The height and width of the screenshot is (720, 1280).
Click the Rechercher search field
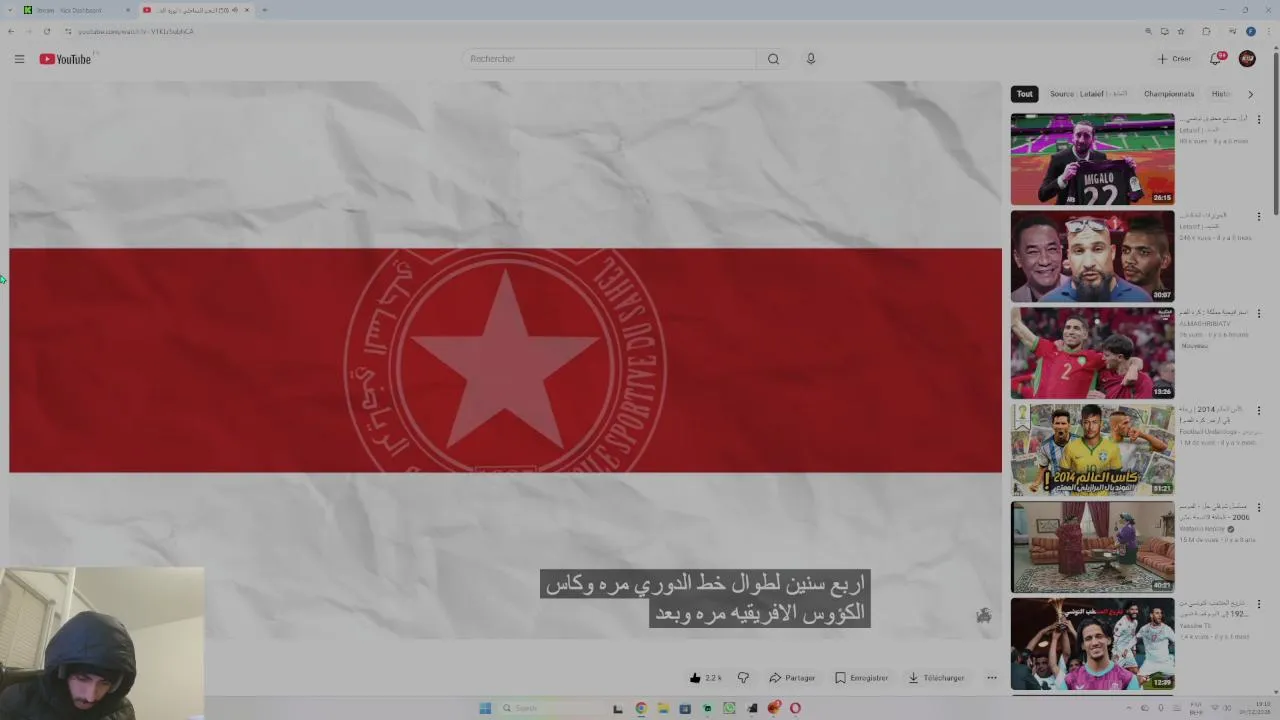[x=609, y=59]
